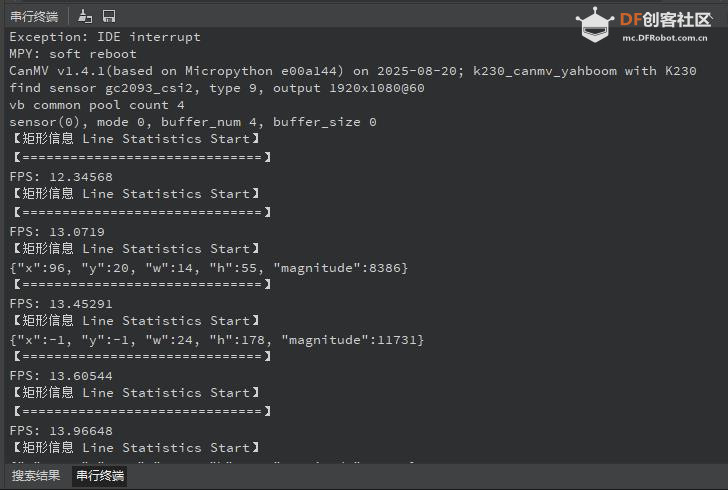Click the clear terminal broom icon

coord(85,16)
